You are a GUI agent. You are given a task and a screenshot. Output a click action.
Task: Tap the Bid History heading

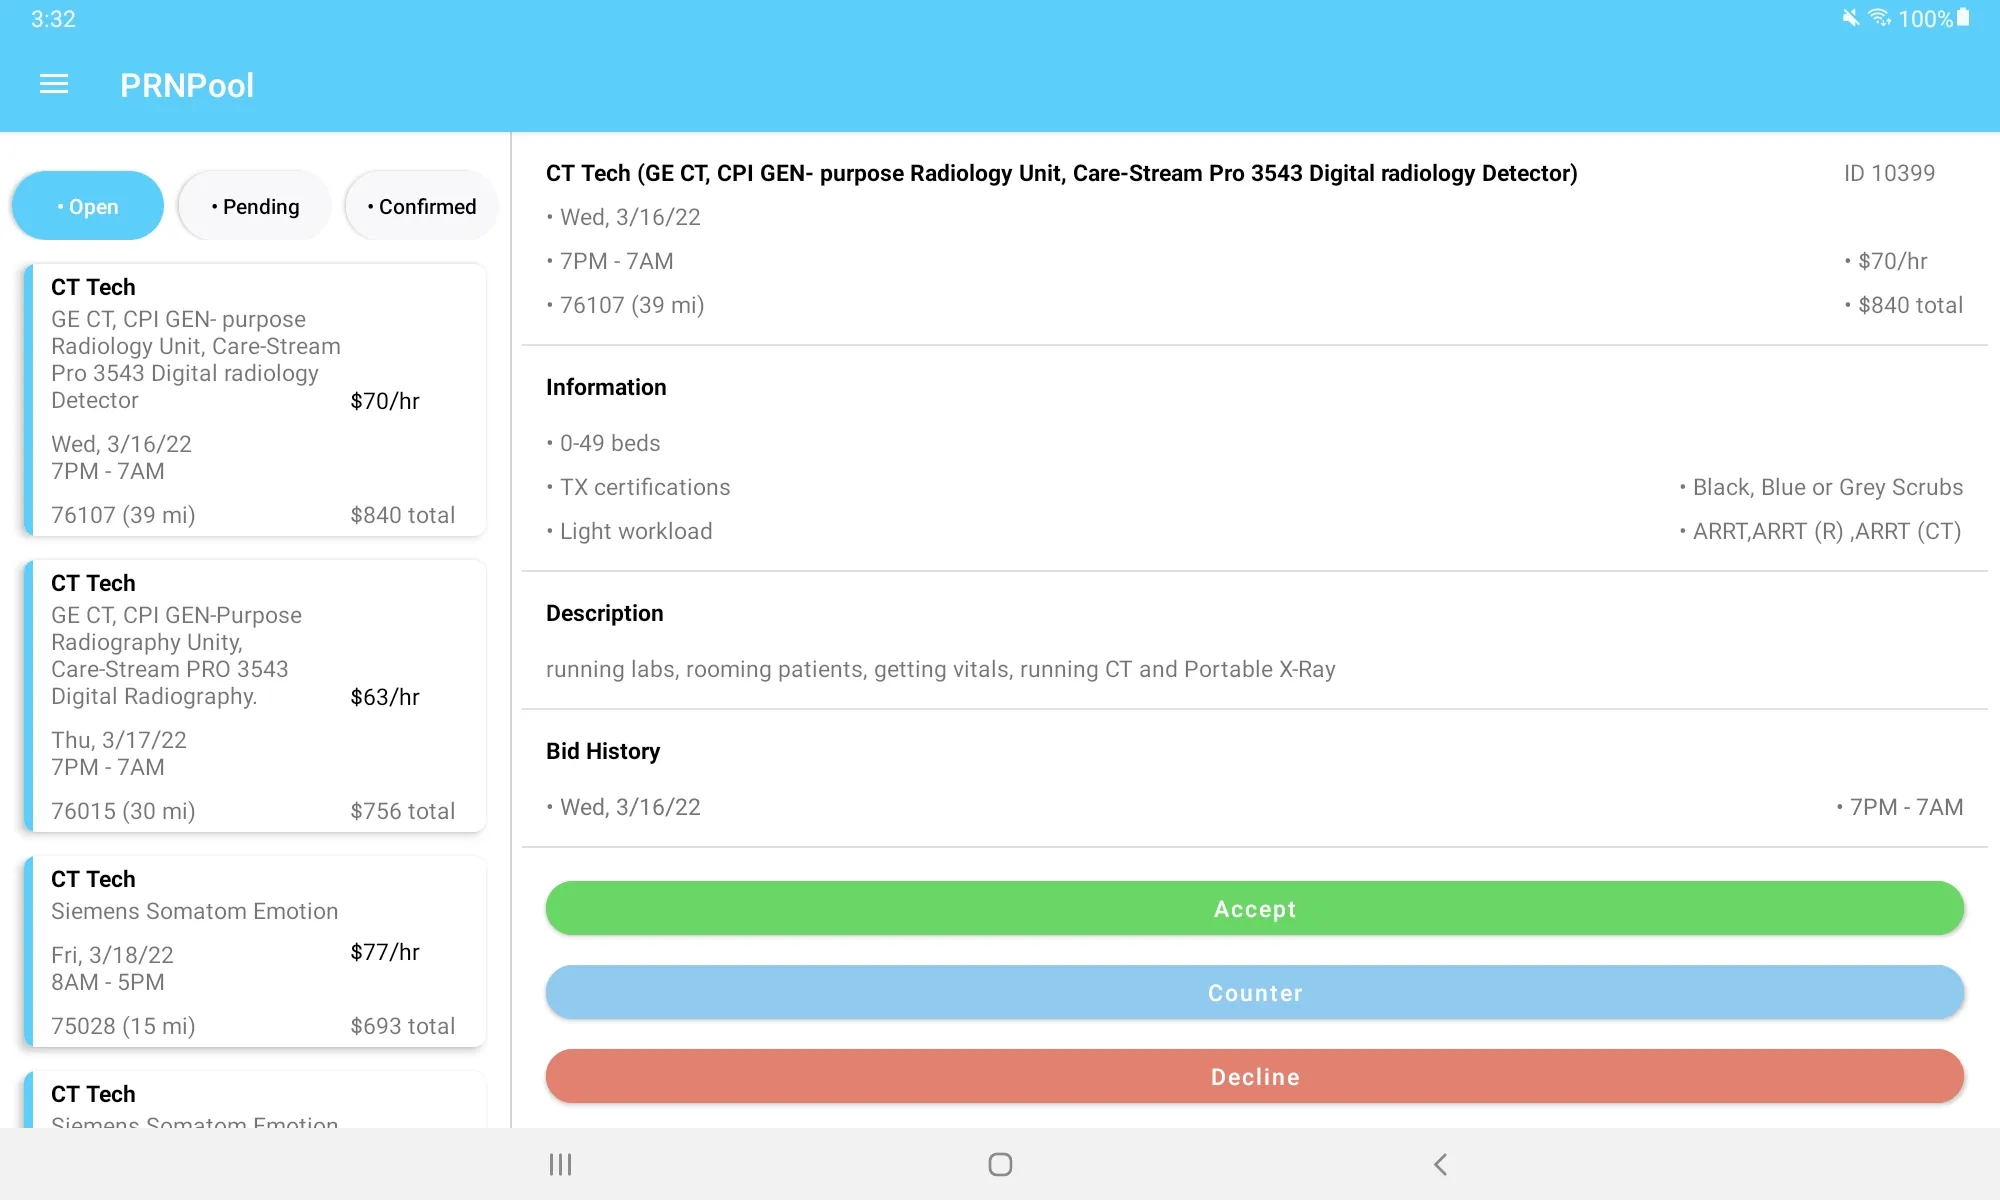click(603, 751)
